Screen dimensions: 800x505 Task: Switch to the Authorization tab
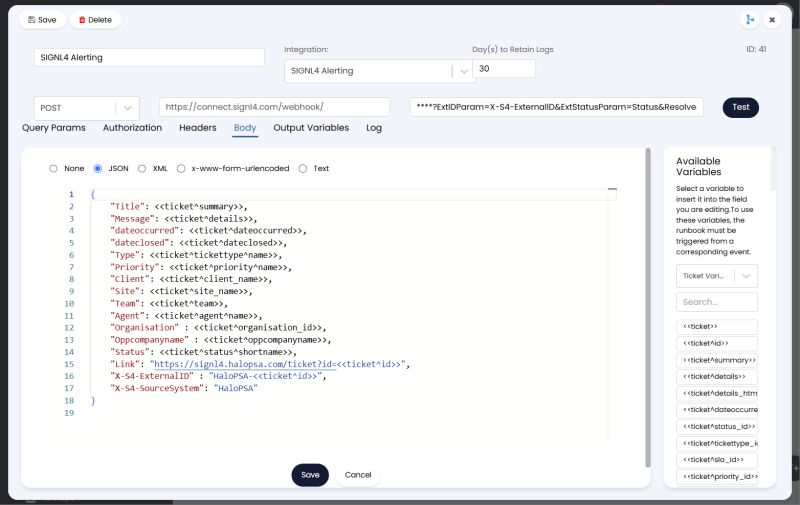(x=132, y=128)
